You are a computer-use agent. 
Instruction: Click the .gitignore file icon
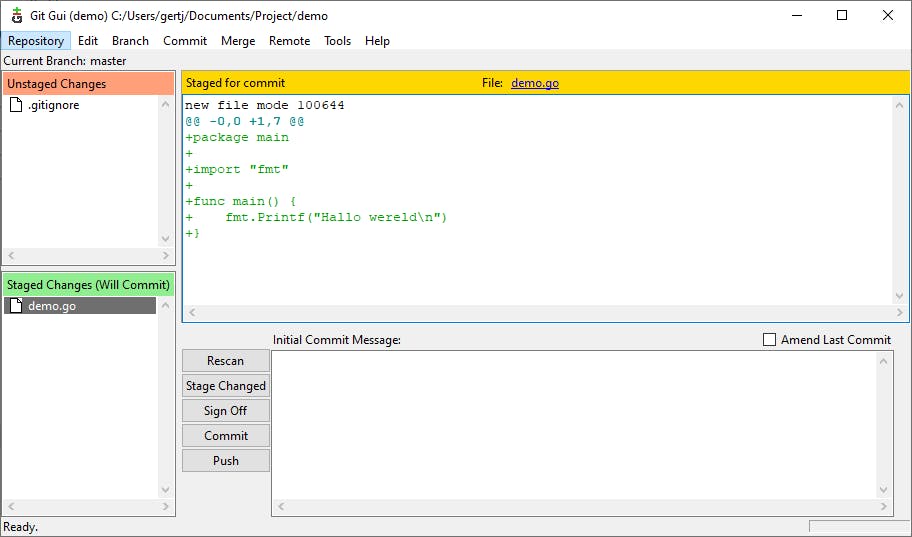click(x=16, y=105)
